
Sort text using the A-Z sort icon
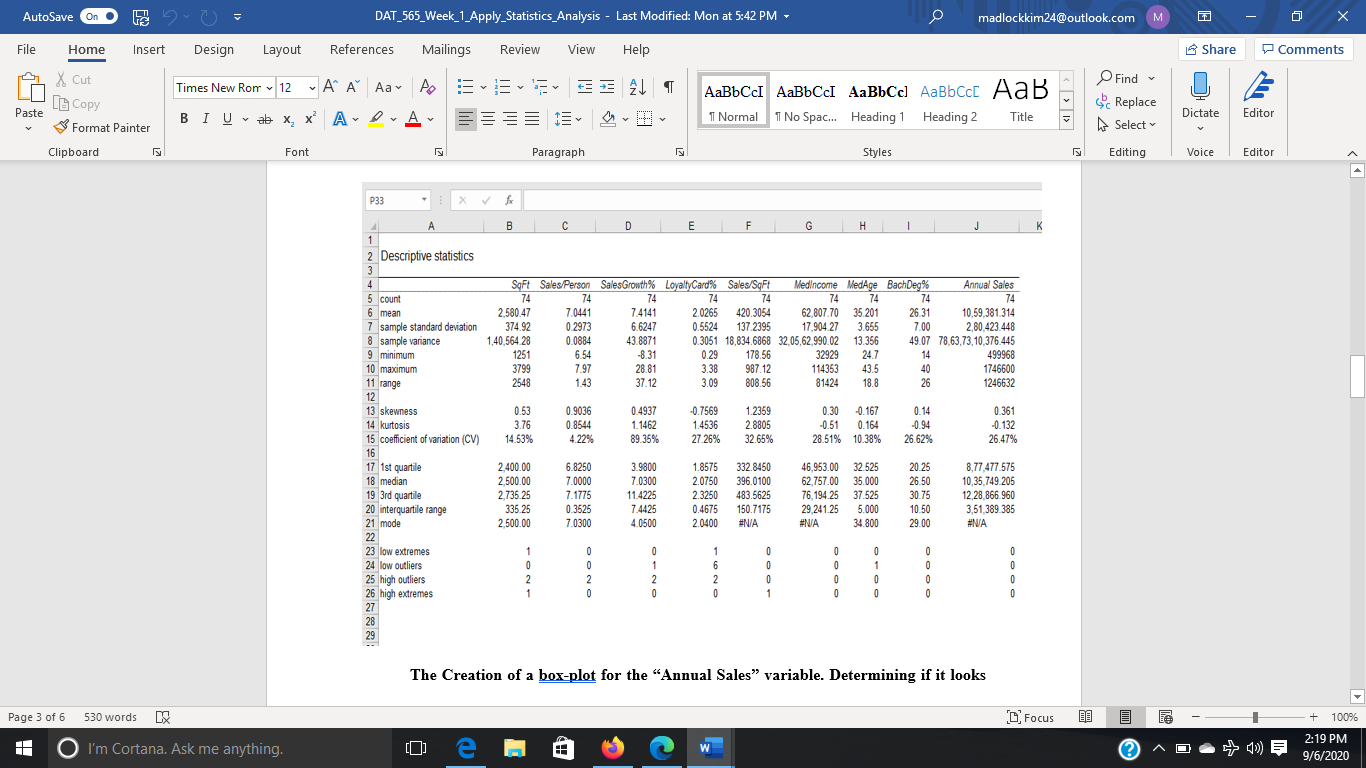[x=637, y=88]
